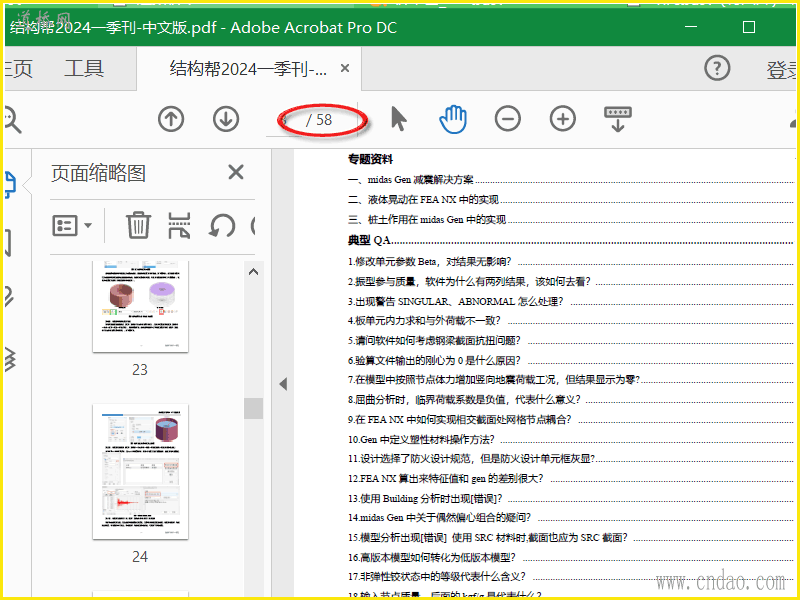Open the attachments paperclip sidebar icon

coord(9,296)
